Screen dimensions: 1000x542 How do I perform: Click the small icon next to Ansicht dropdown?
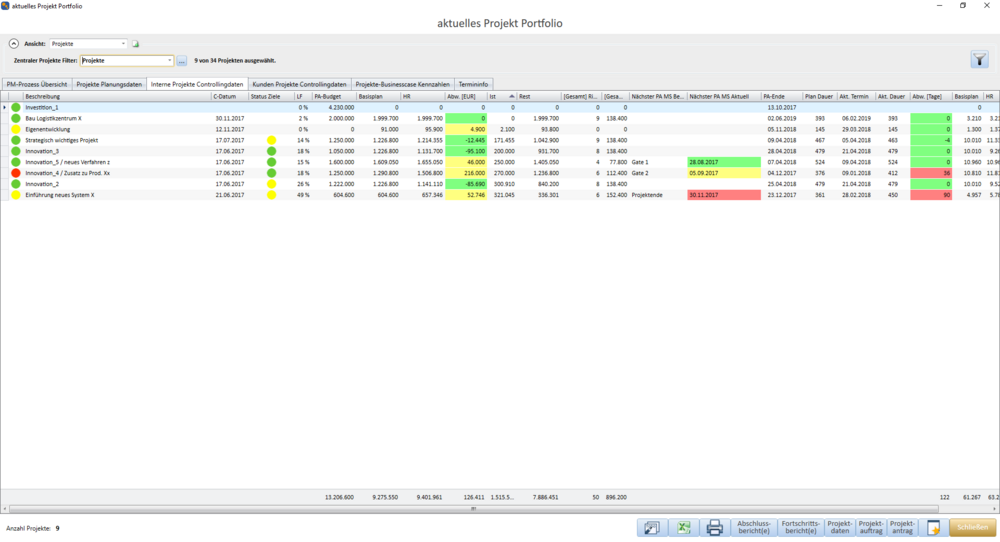coord(137,44)
